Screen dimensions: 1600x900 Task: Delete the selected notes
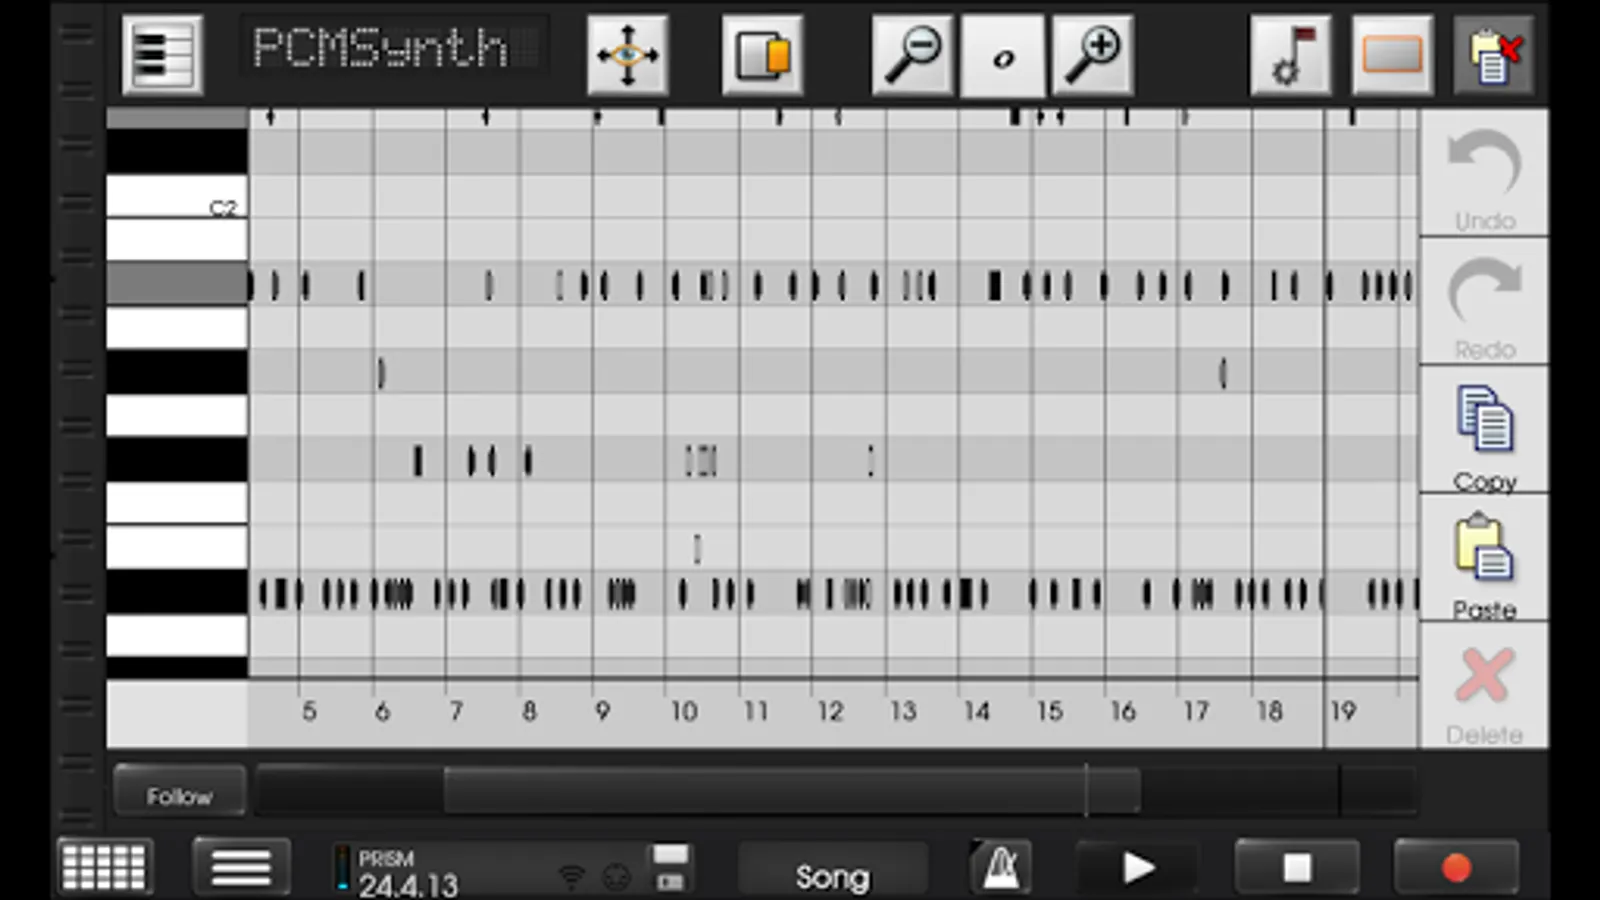pyautogui.click(x=1484, y=686)
